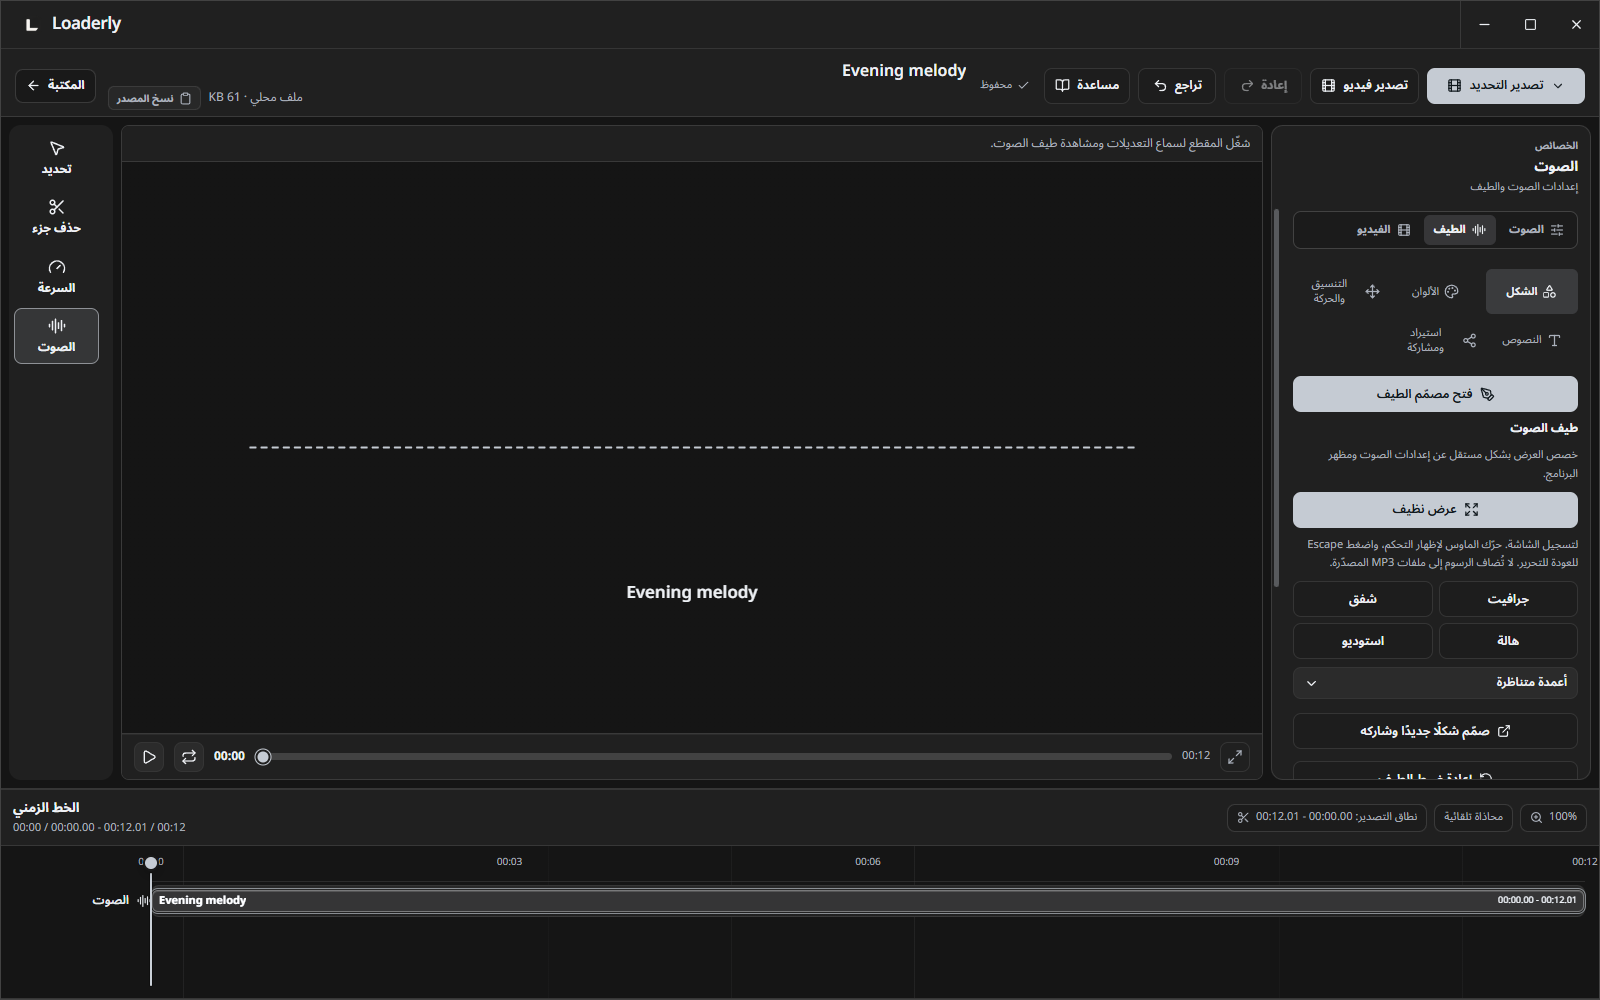Click نطاق التصدير export range button
Viewport: 1600px width, 1000px height.
click(1327, 817)
